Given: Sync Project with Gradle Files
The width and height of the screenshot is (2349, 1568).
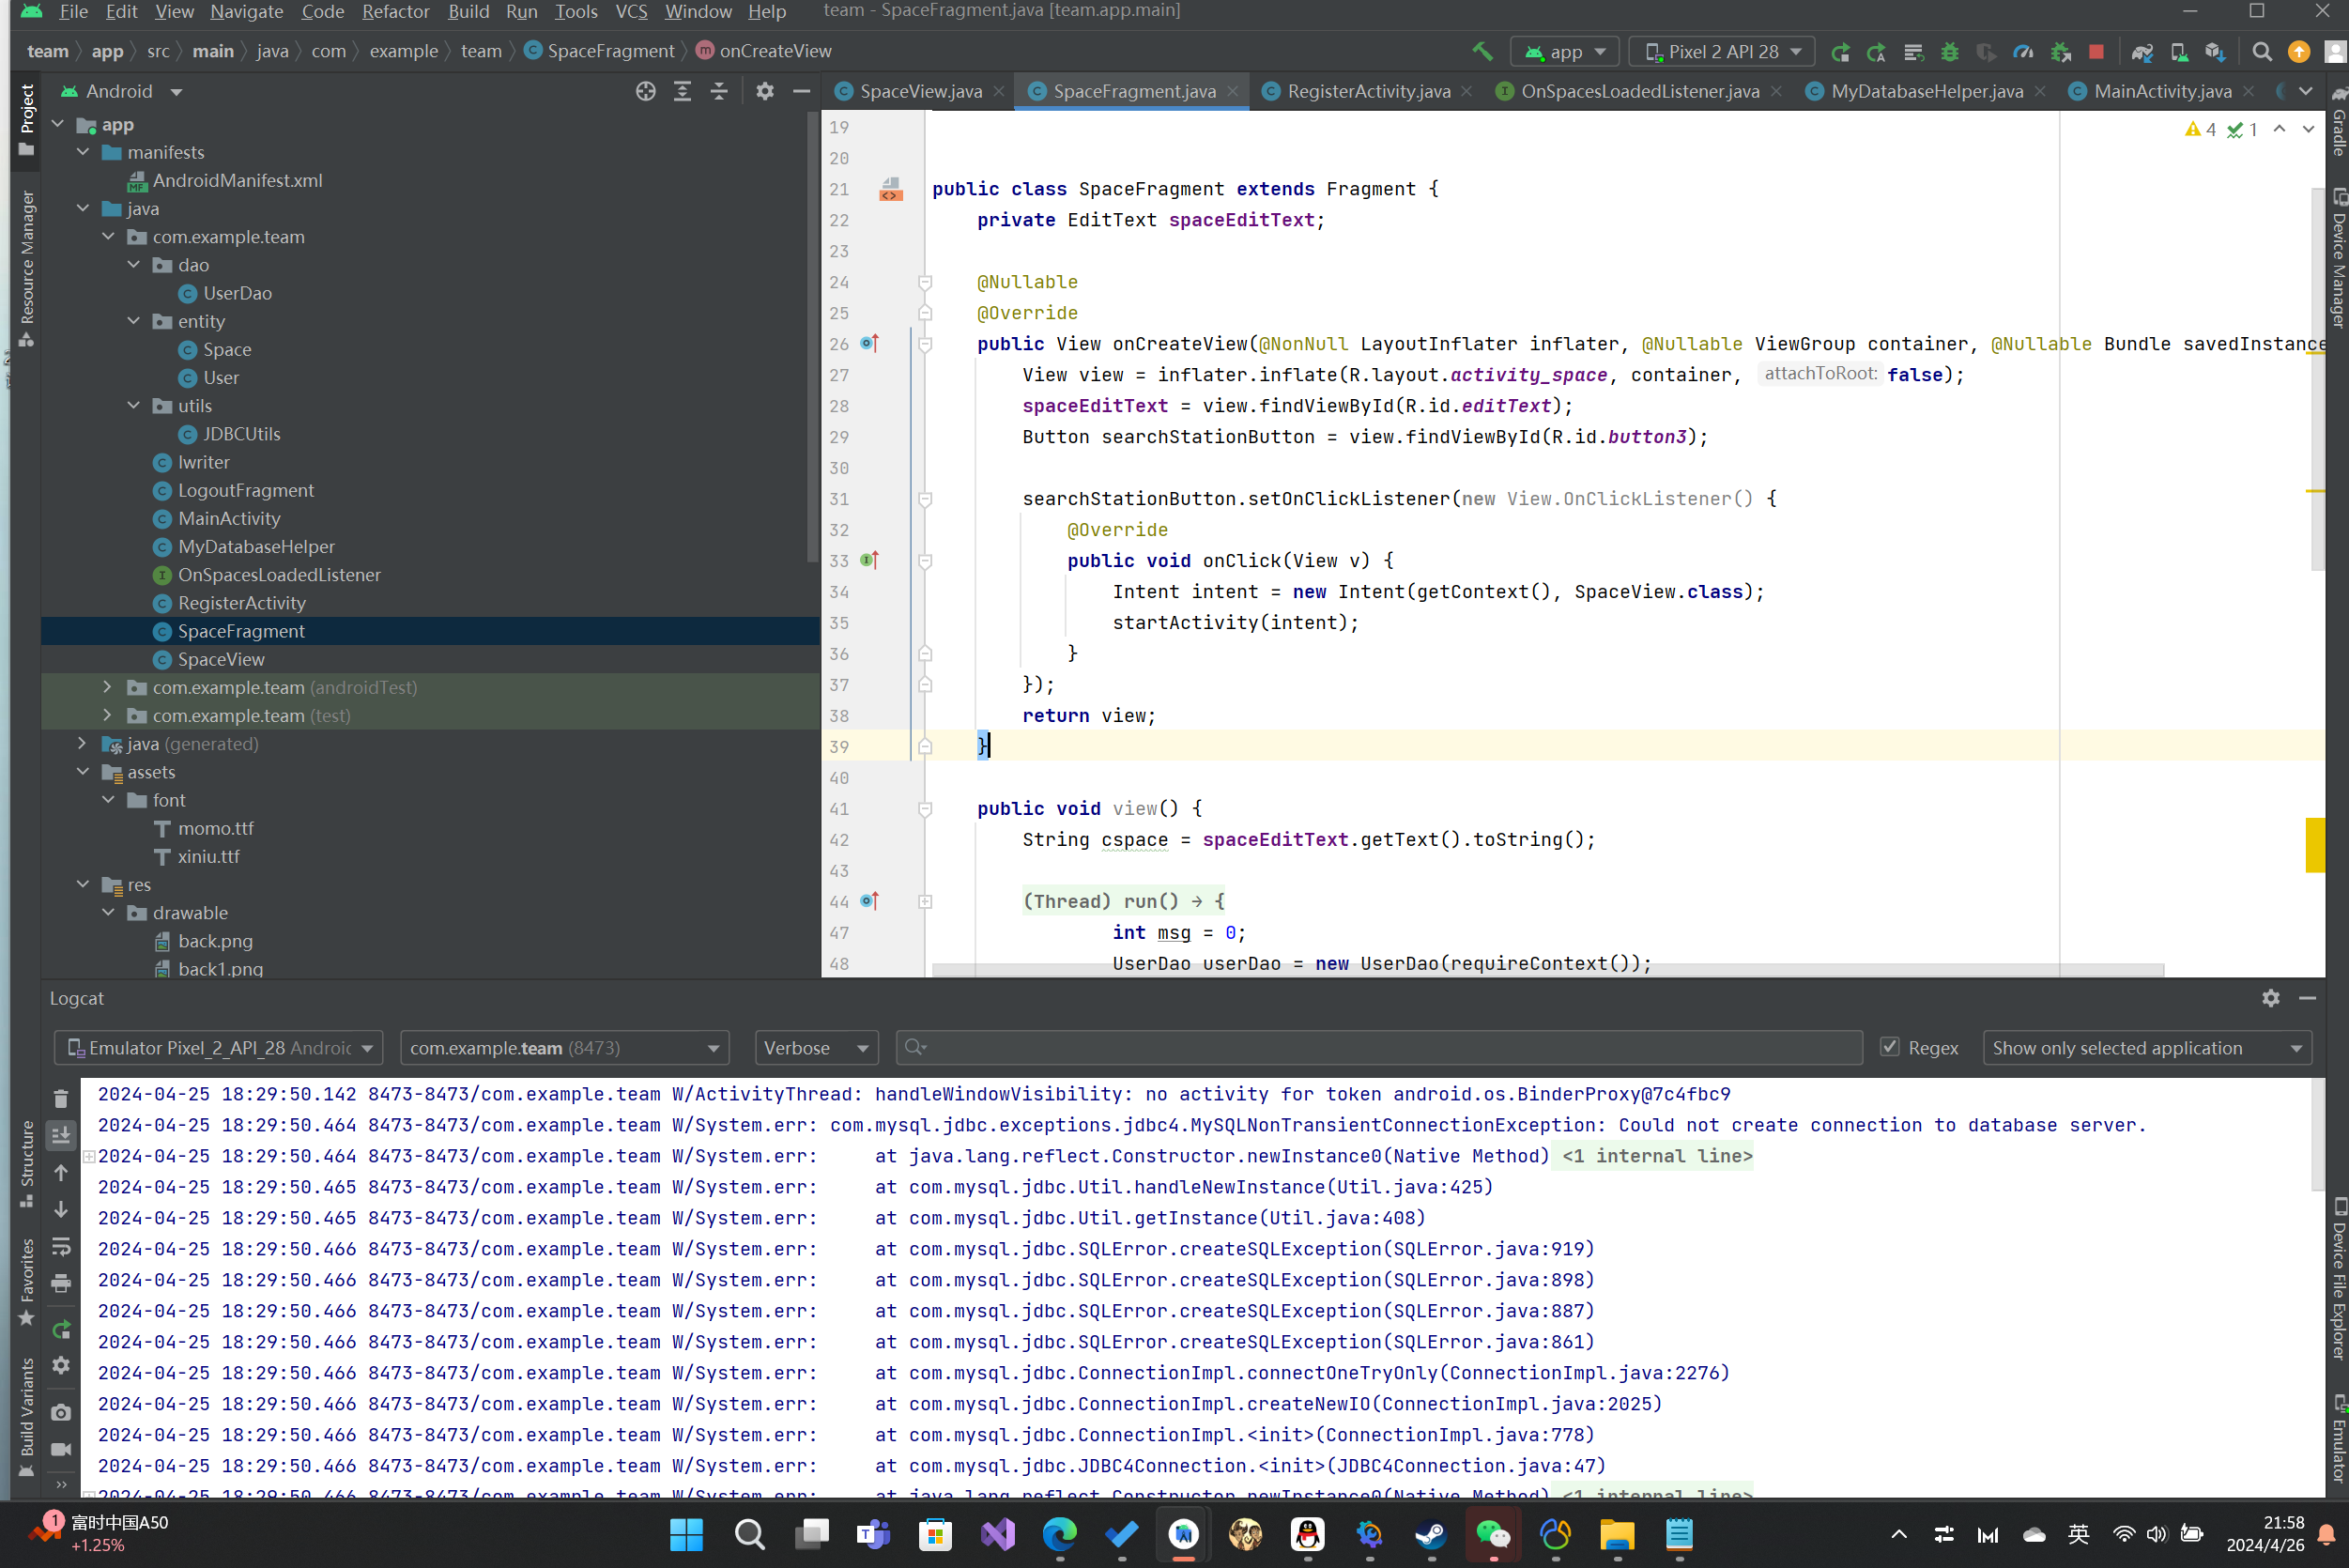Looking at the screenshot, I should click(2141, 51).
